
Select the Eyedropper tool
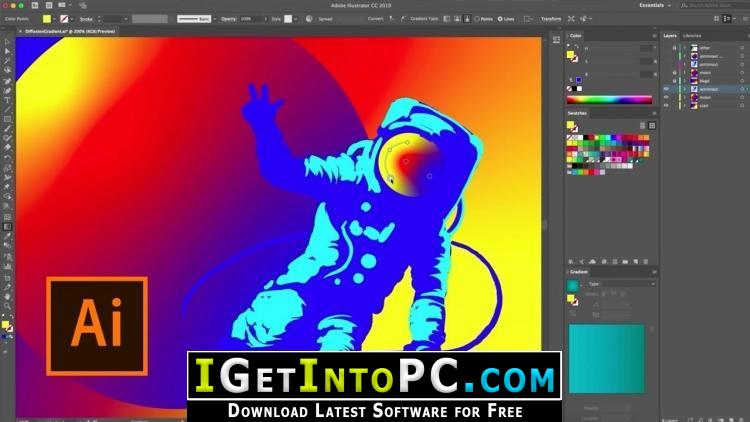tap(7, 236)
